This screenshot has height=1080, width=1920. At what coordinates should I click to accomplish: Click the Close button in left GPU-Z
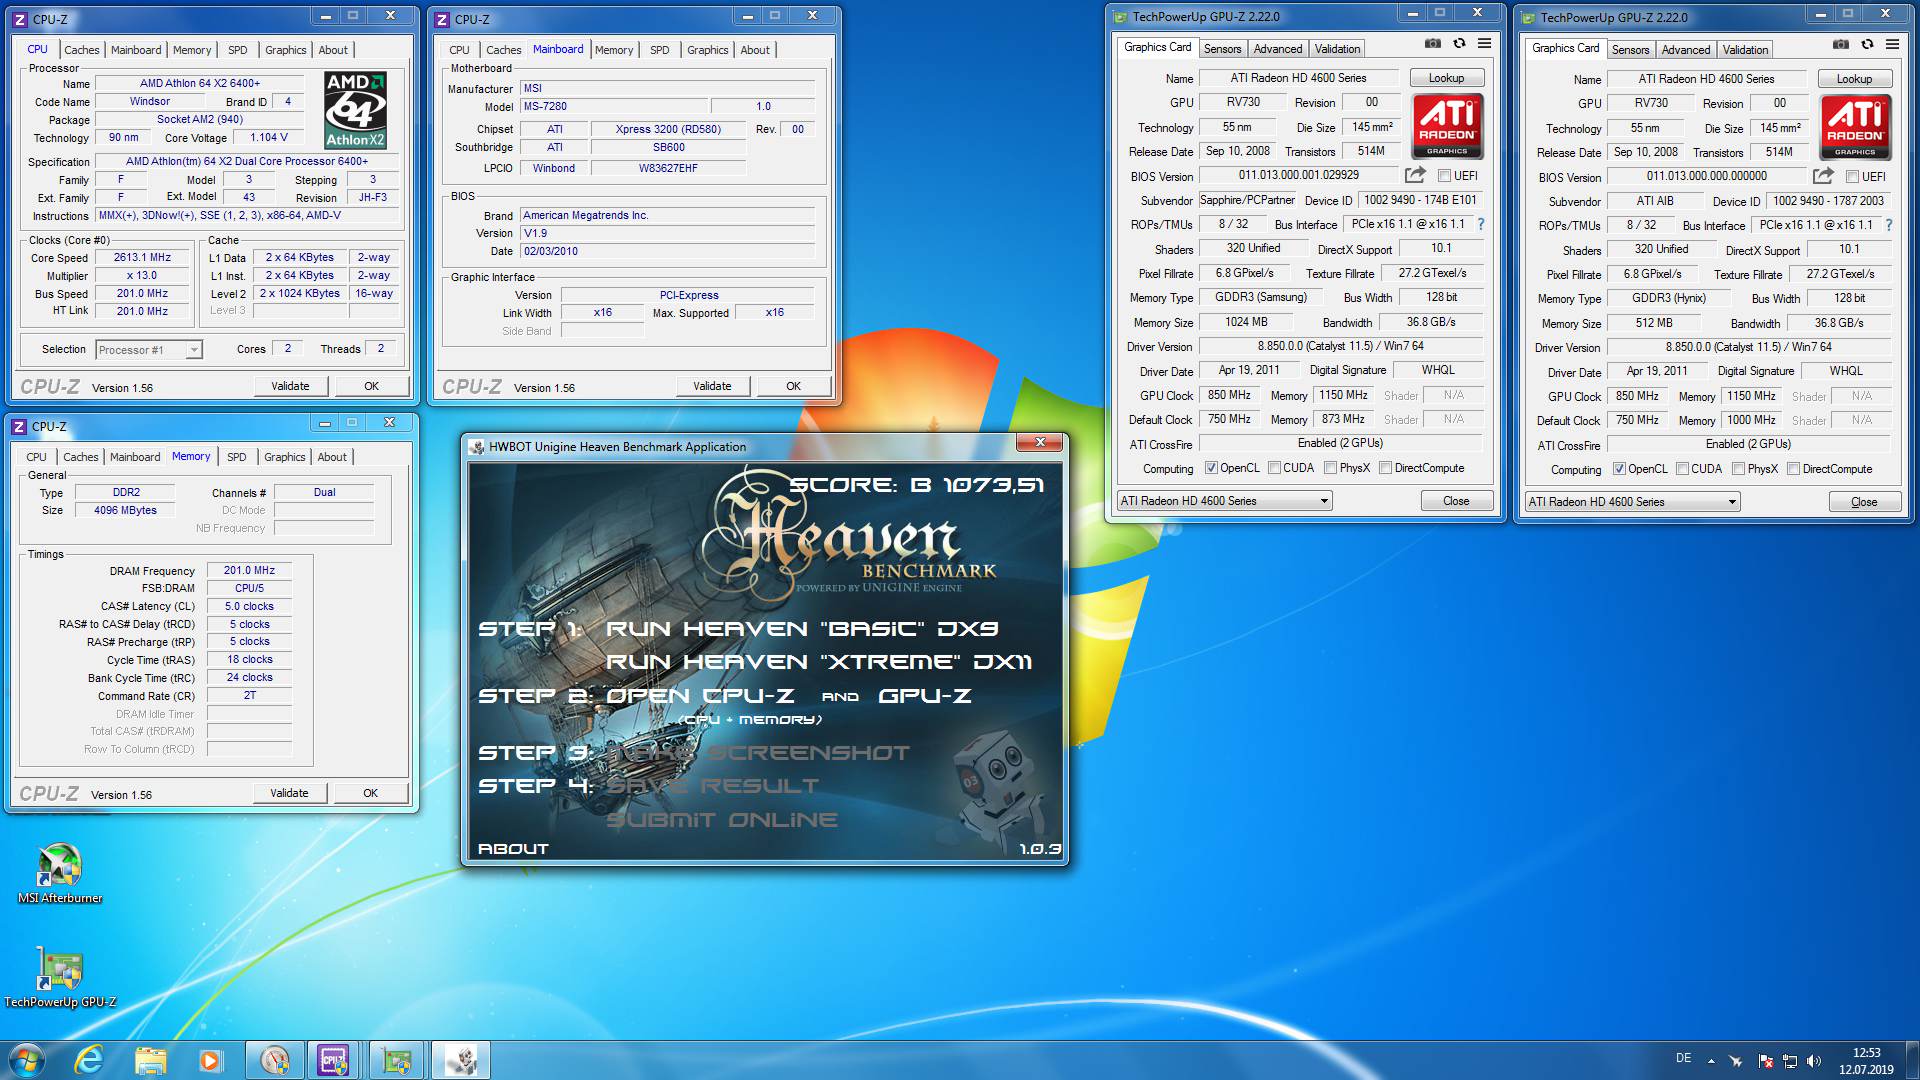click(x=1456, y=501)
